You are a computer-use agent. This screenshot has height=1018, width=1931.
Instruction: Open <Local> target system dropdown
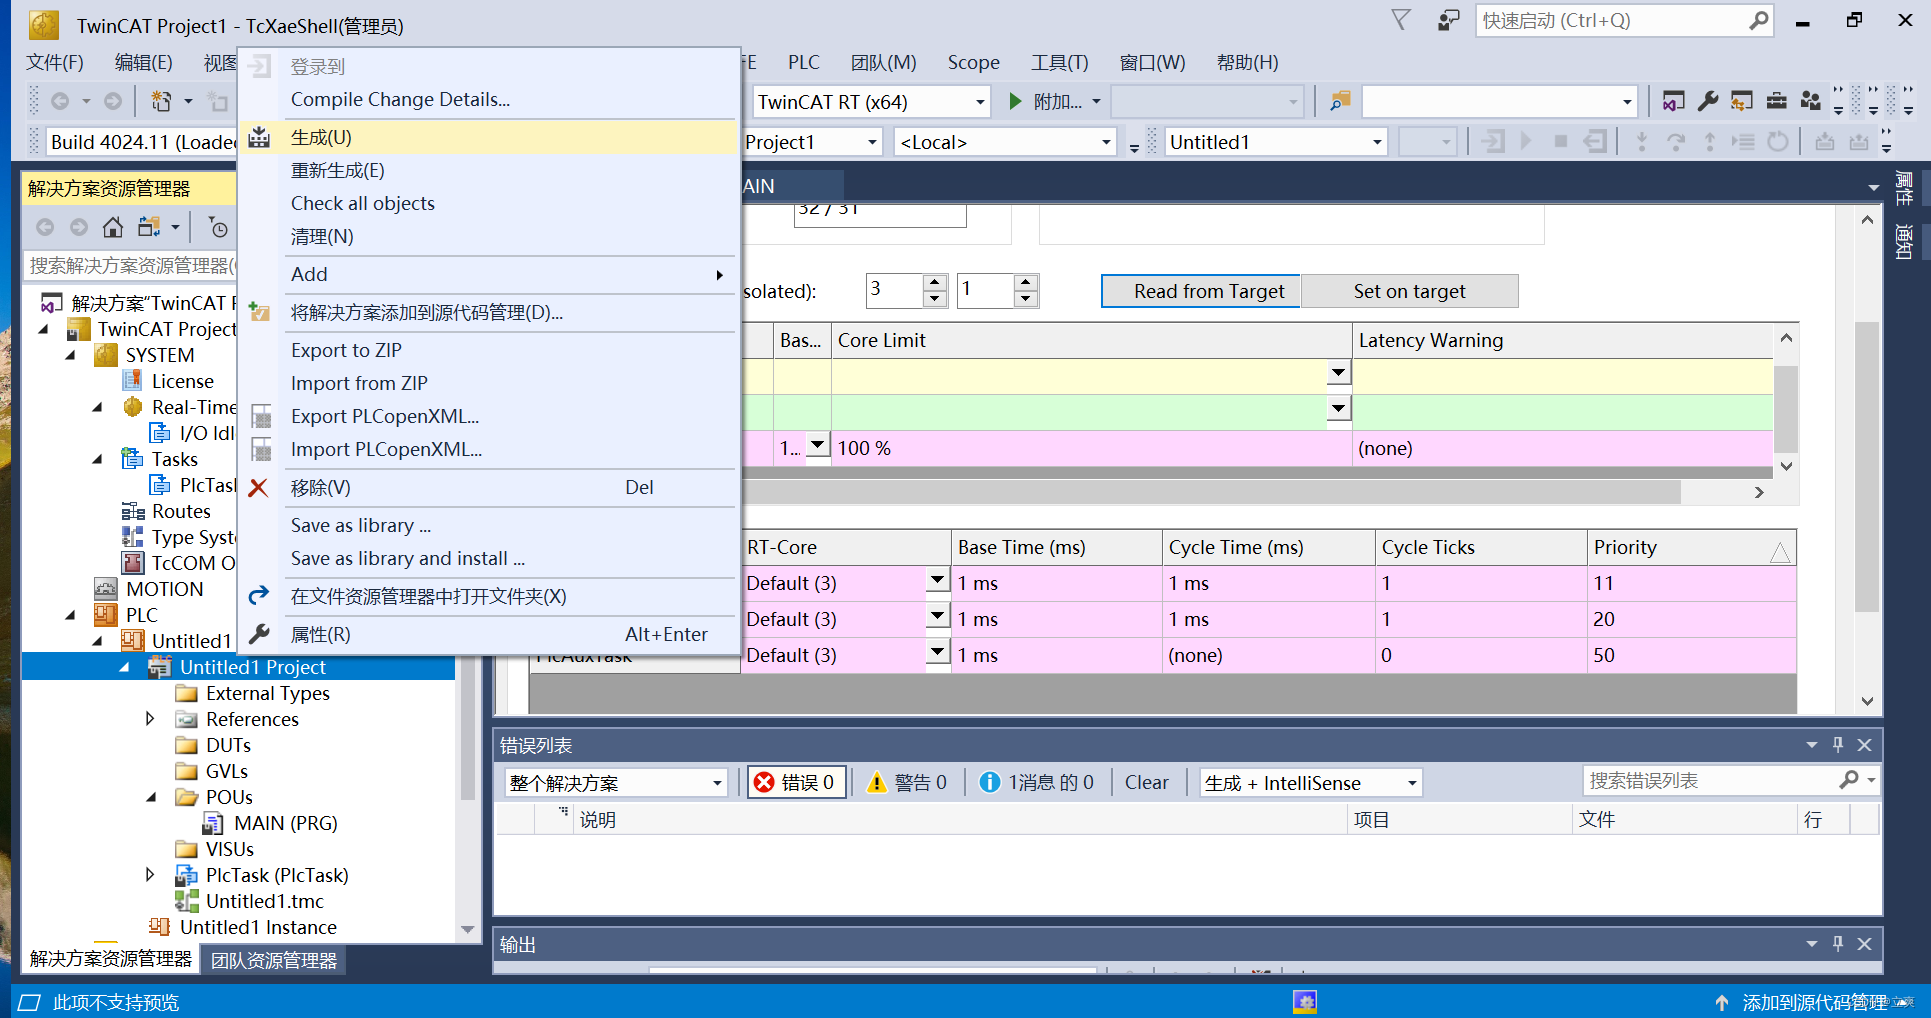point(1005,142)
